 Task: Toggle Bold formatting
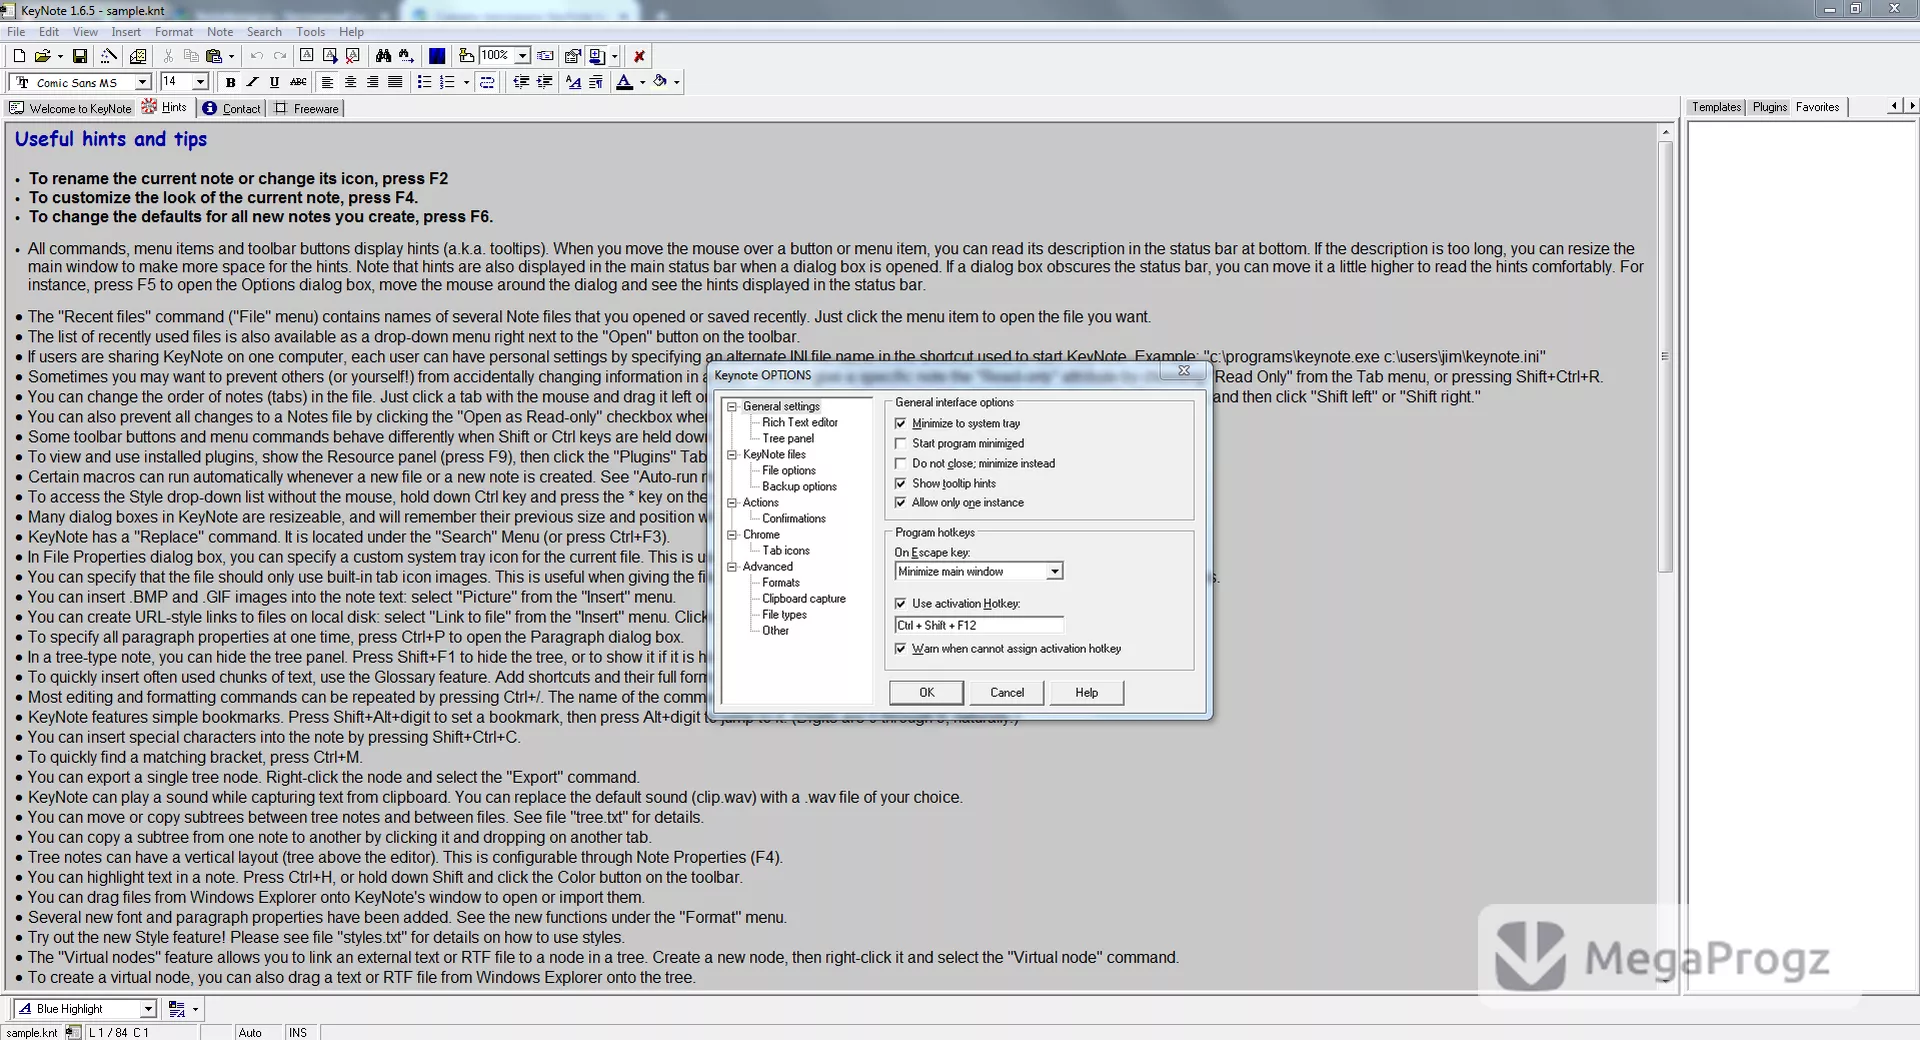231,82
